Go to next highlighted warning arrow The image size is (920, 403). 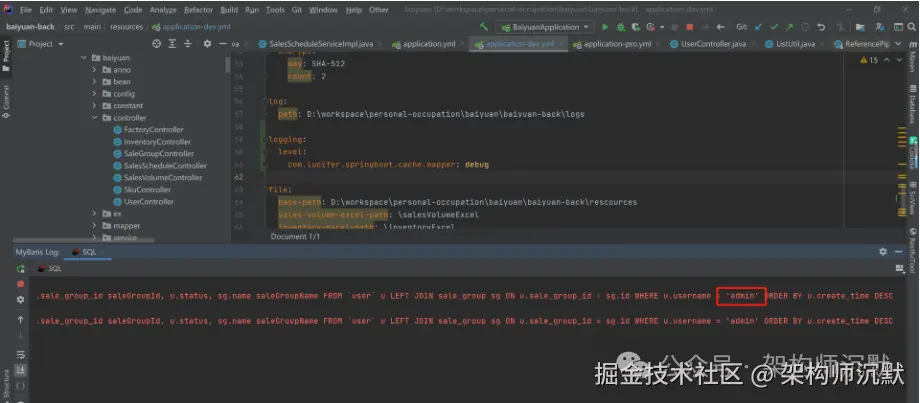pyautogui.click(x=901, y=60)
